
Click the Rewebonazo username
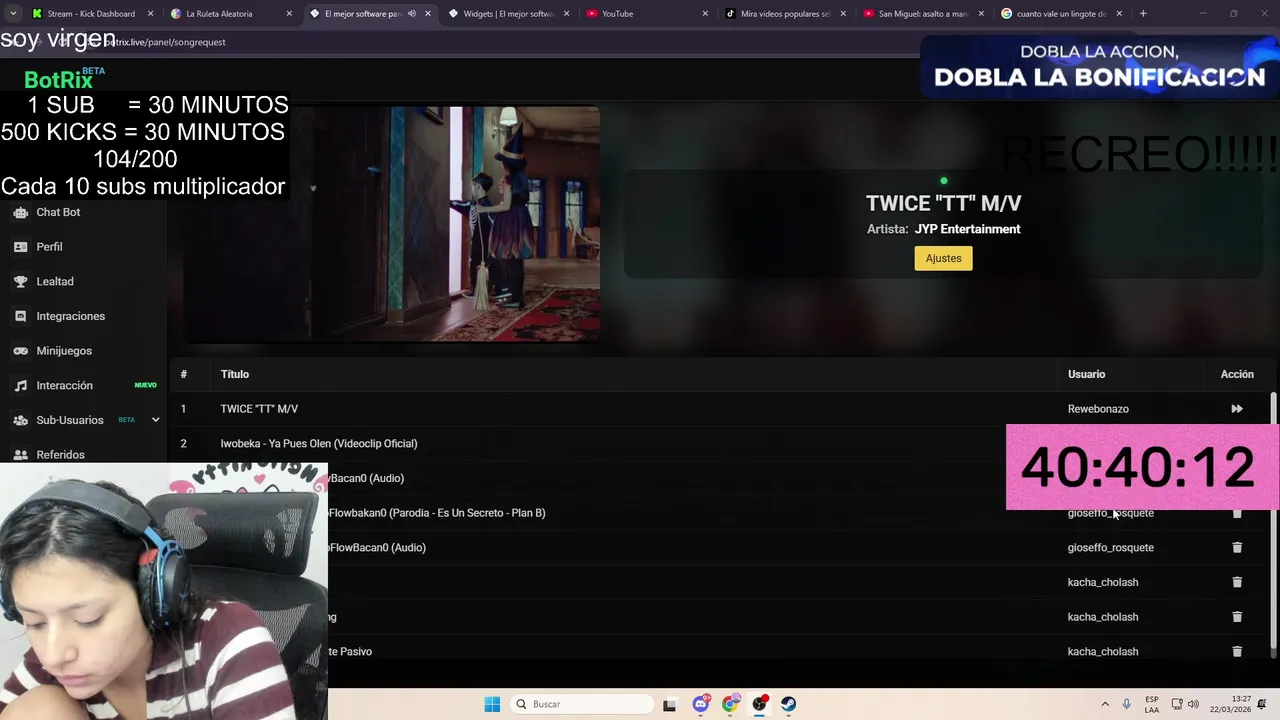click(1098, 409)
